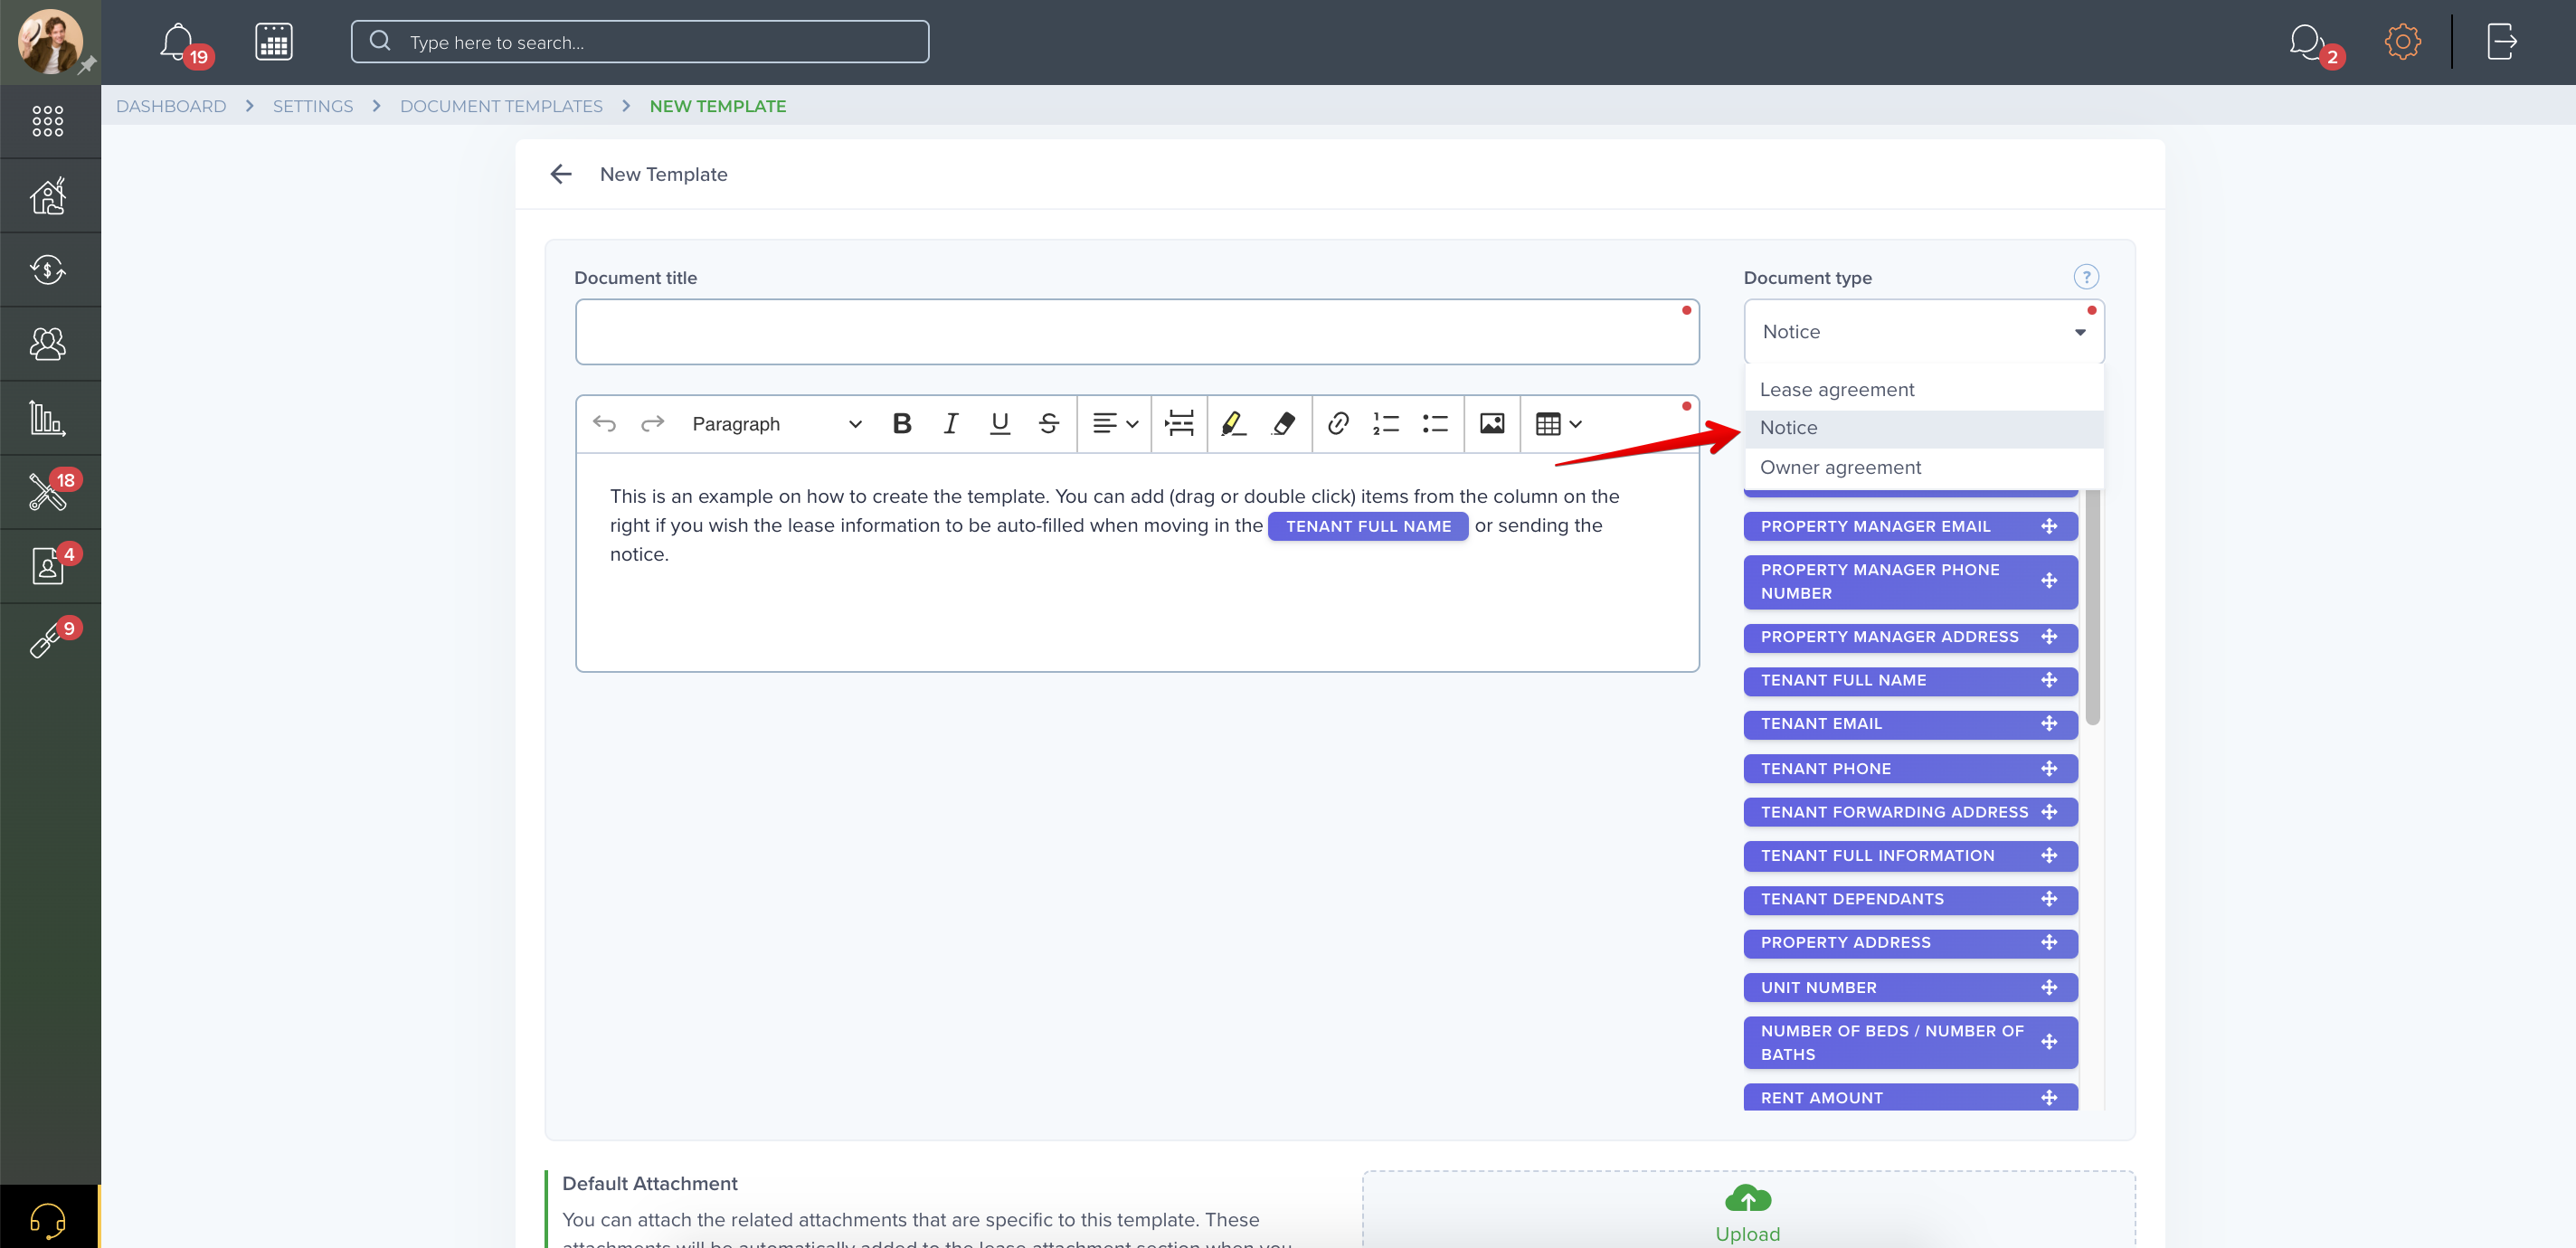Click into the top search box
The height and width of the screenshot is (1248, 2576).
point(640,42)
